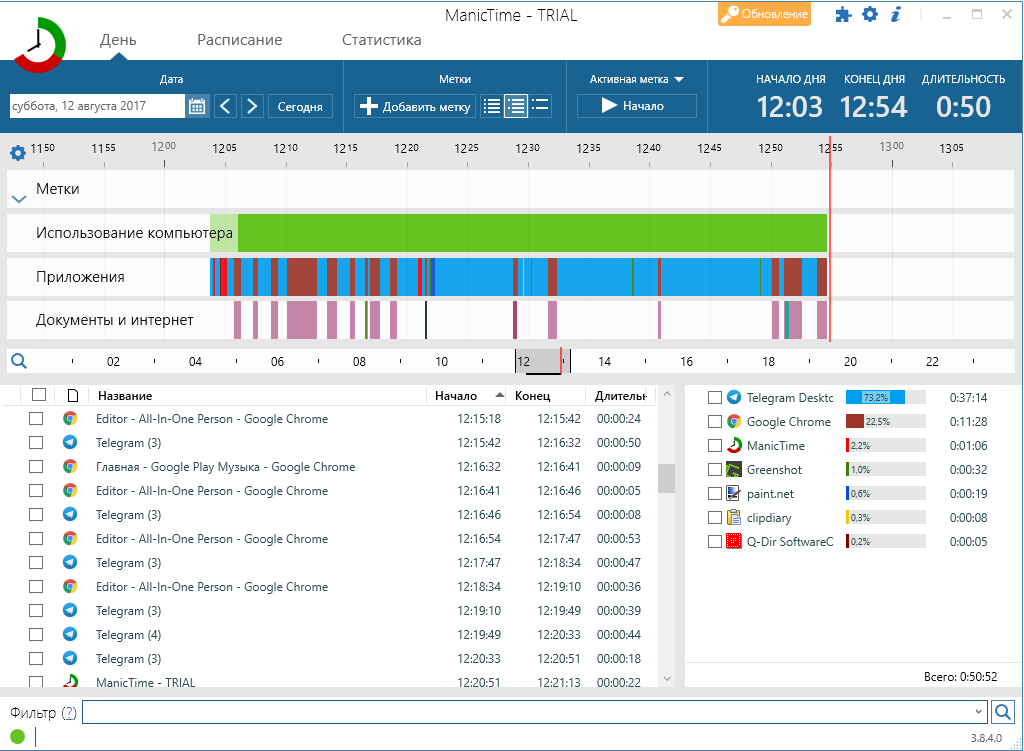Sort by the Название column header
Image resolution: width=1024 pixels, height=751 pixels.
257,395
